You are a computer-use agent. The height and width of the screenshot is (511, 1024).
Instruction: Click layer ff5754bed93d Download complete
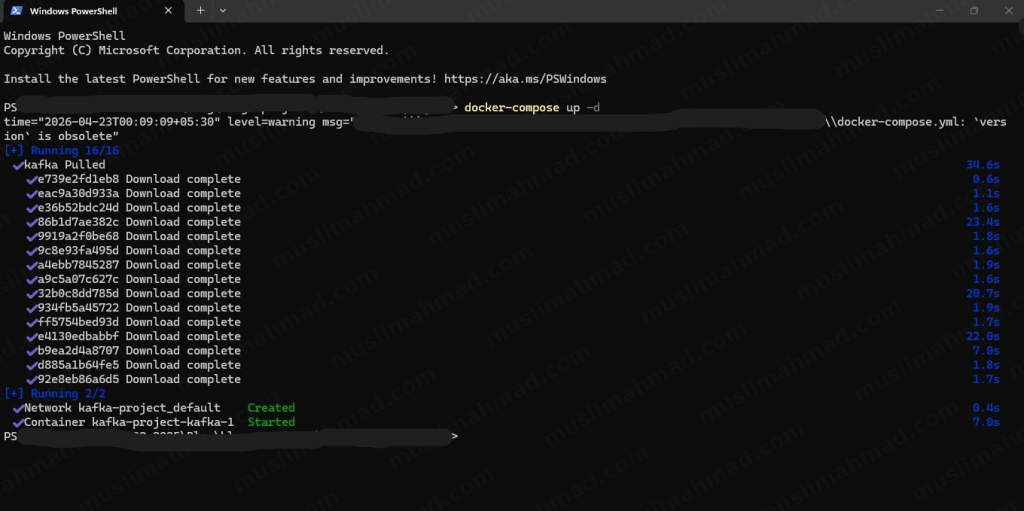[139, 322]
